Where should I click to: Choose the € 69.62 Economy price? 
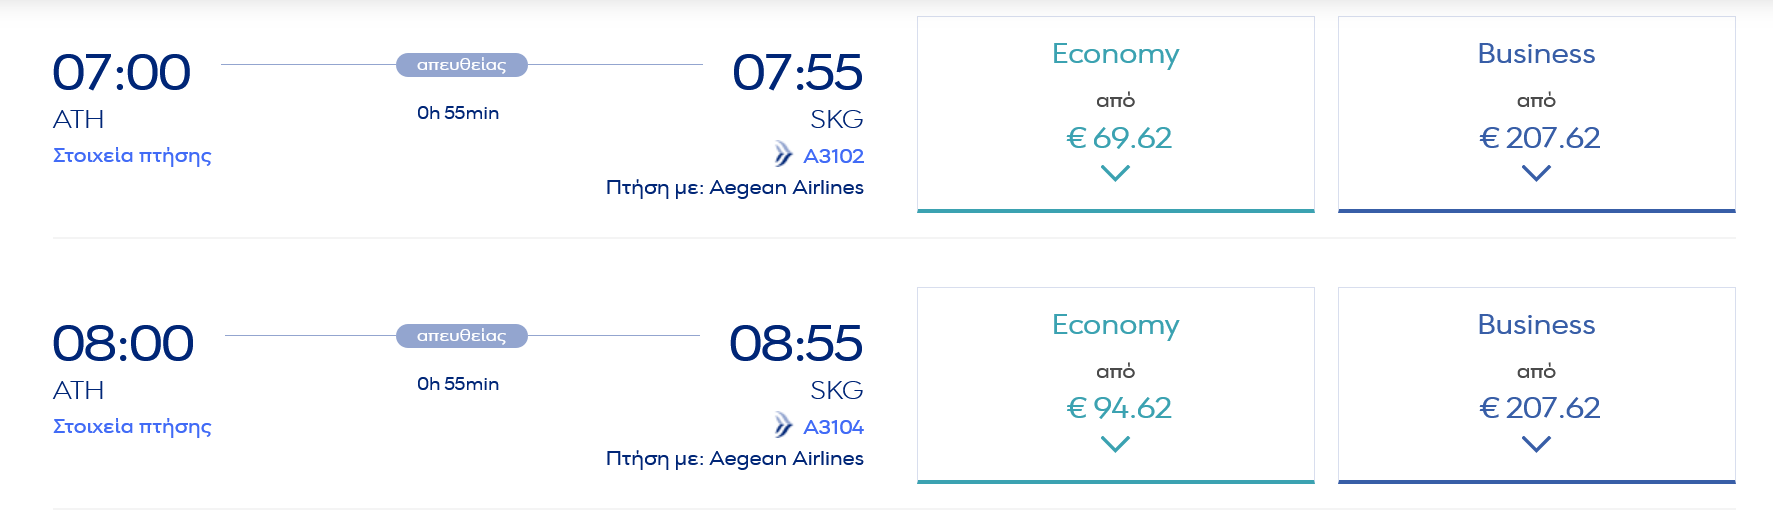point(1119,137)
